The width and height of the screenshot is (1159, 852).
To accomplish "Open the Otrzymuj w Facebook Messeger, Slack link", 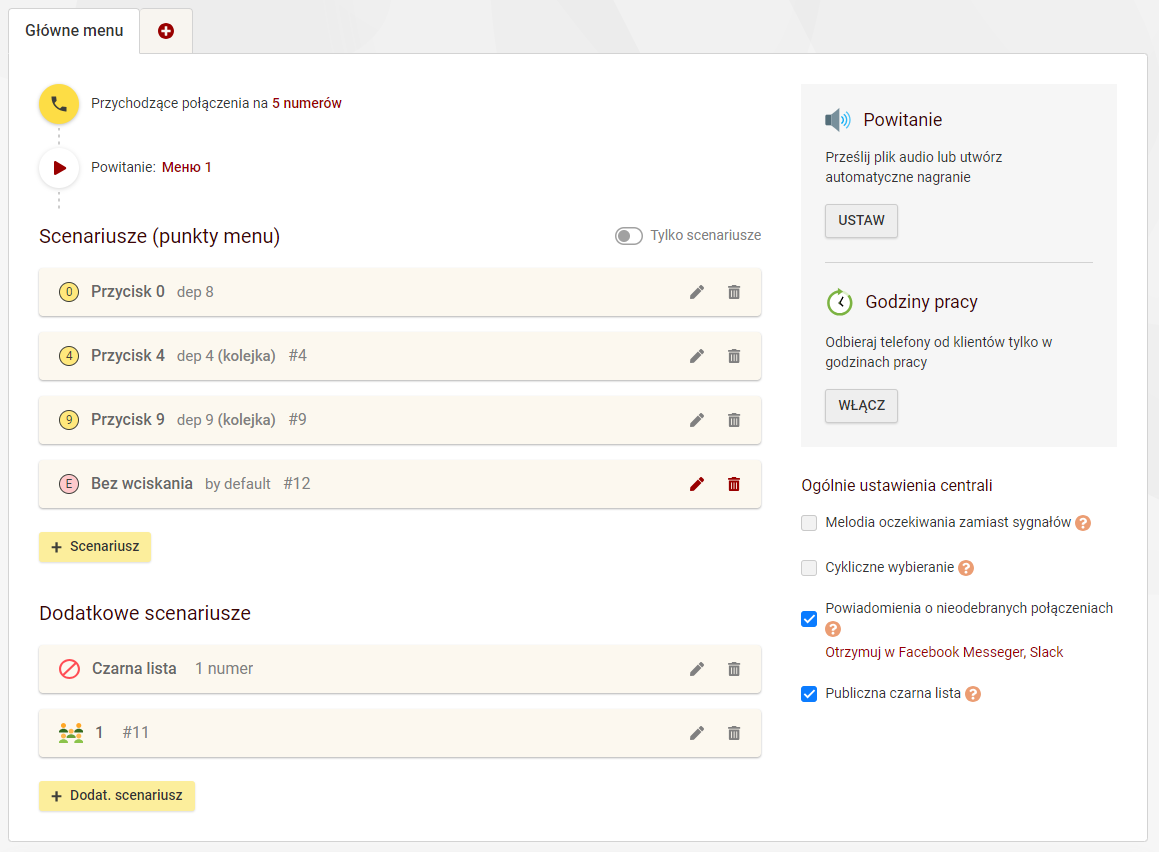I will pos(944,652).
